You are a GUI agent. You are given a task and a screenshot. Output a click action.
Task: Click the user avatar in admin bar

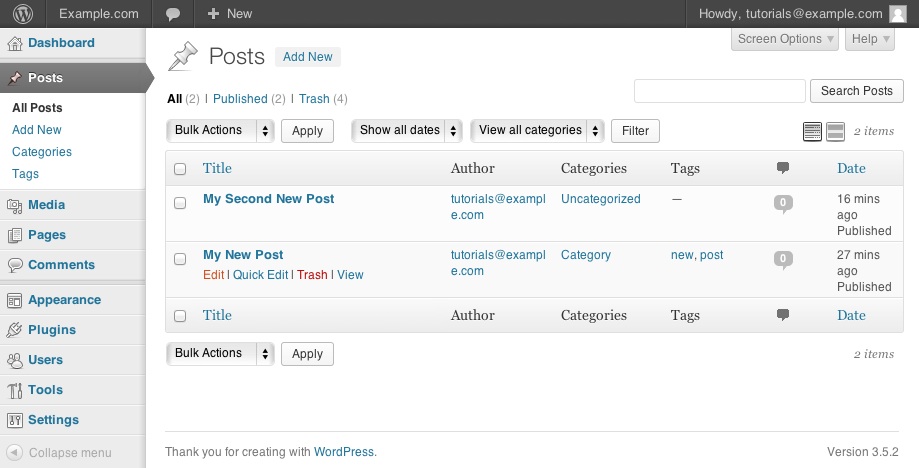tap(898, 14)
